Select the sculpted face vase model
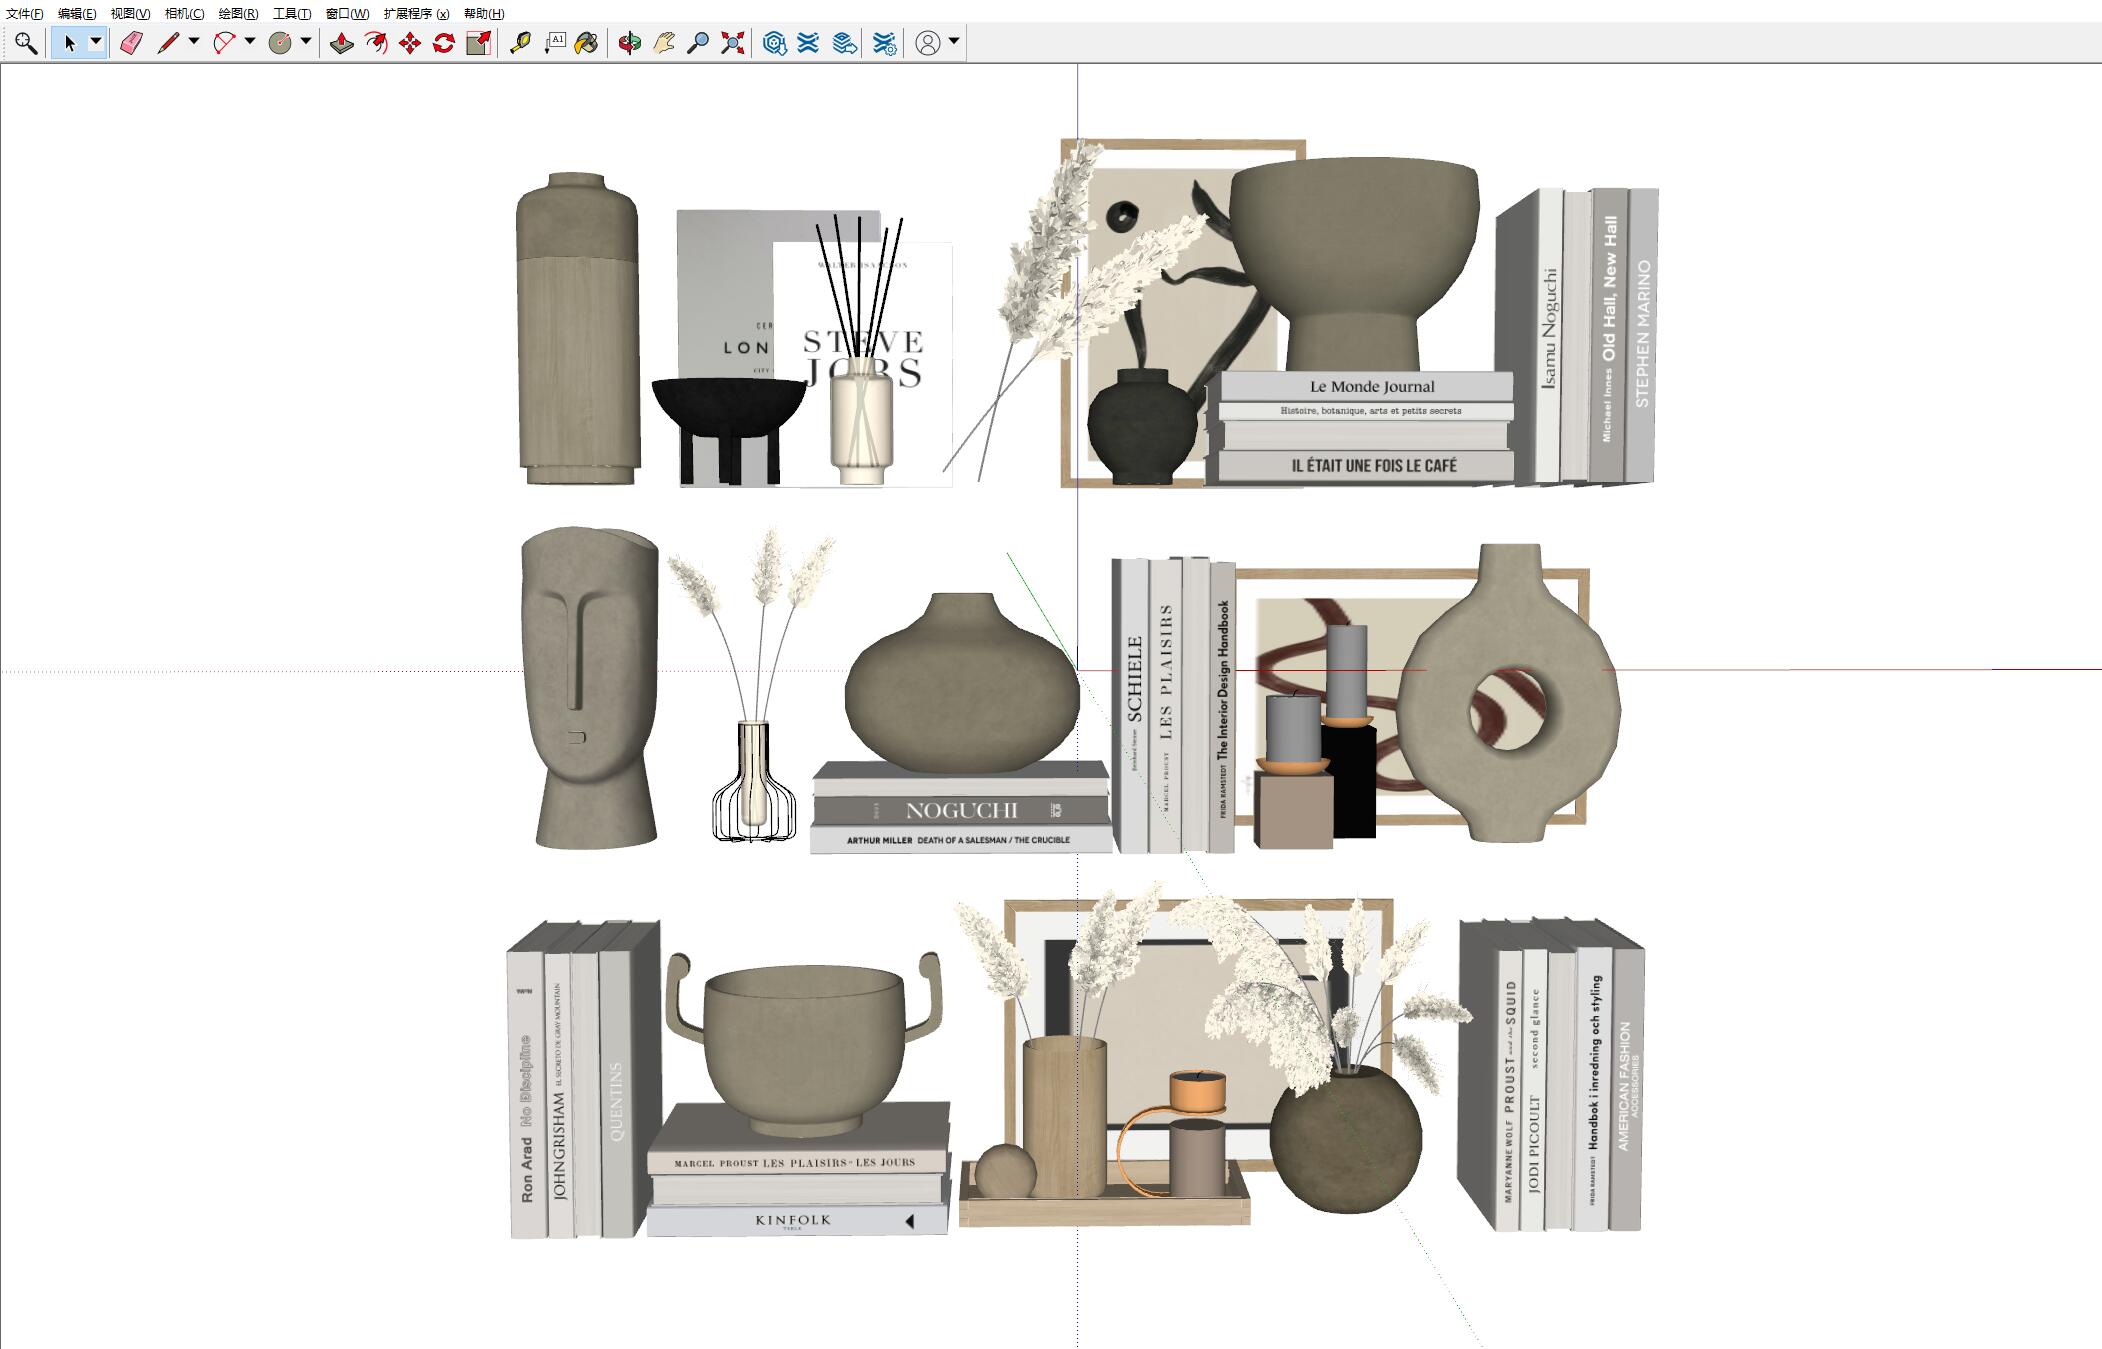This screenshot has height=1349, width=2102. (590, 688)
